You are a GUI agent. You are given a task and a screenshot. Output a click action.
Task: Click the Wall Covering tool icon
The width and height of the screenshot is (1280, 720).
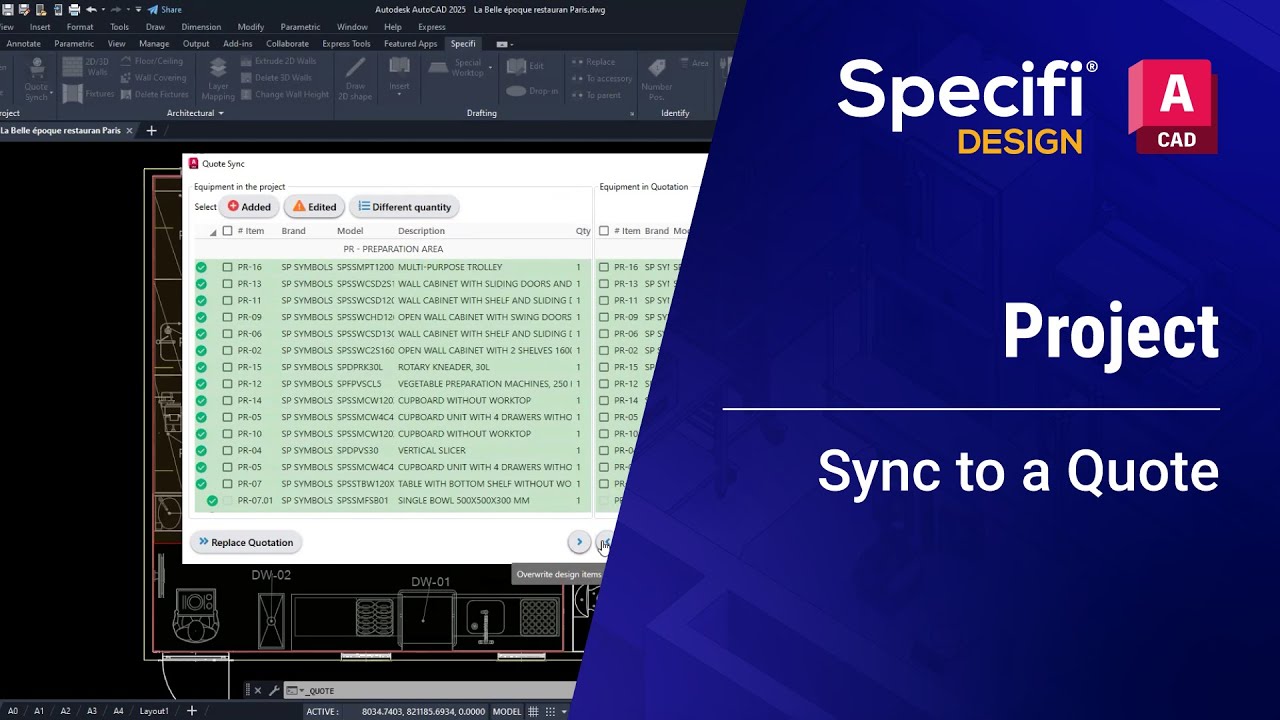pyautogui.click(x=126, y=78)
